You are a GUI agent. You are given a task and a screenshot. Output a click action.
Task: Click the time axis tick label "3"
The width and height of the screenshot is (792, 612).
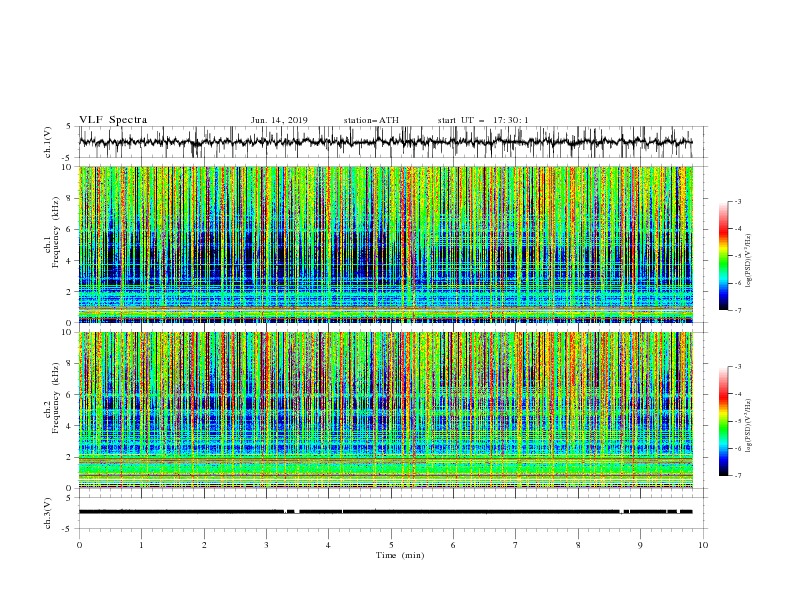coord(266,545)
